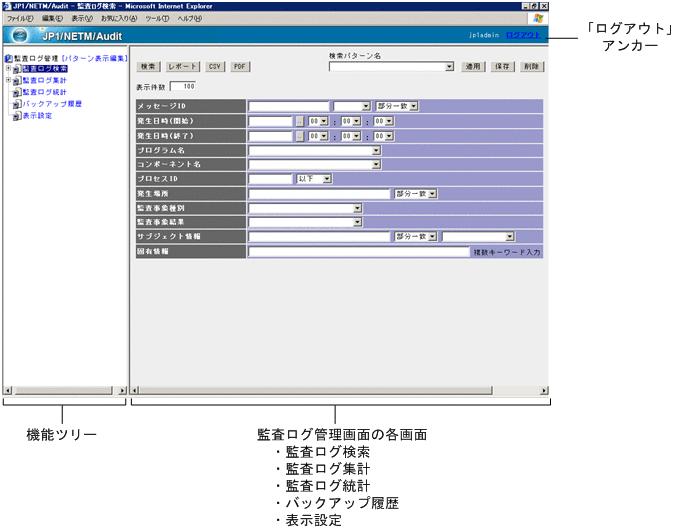Click the Windows logo in browser corner
Image resolution: width=683 pixels, height=532 pixels.
pos(539,19)
